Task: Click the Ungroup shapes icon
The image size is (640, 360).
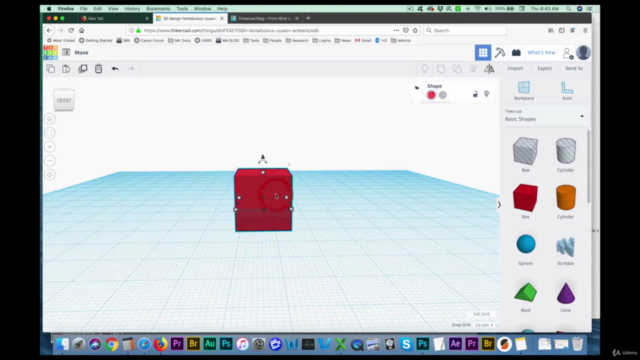Action: click(457, 69)
